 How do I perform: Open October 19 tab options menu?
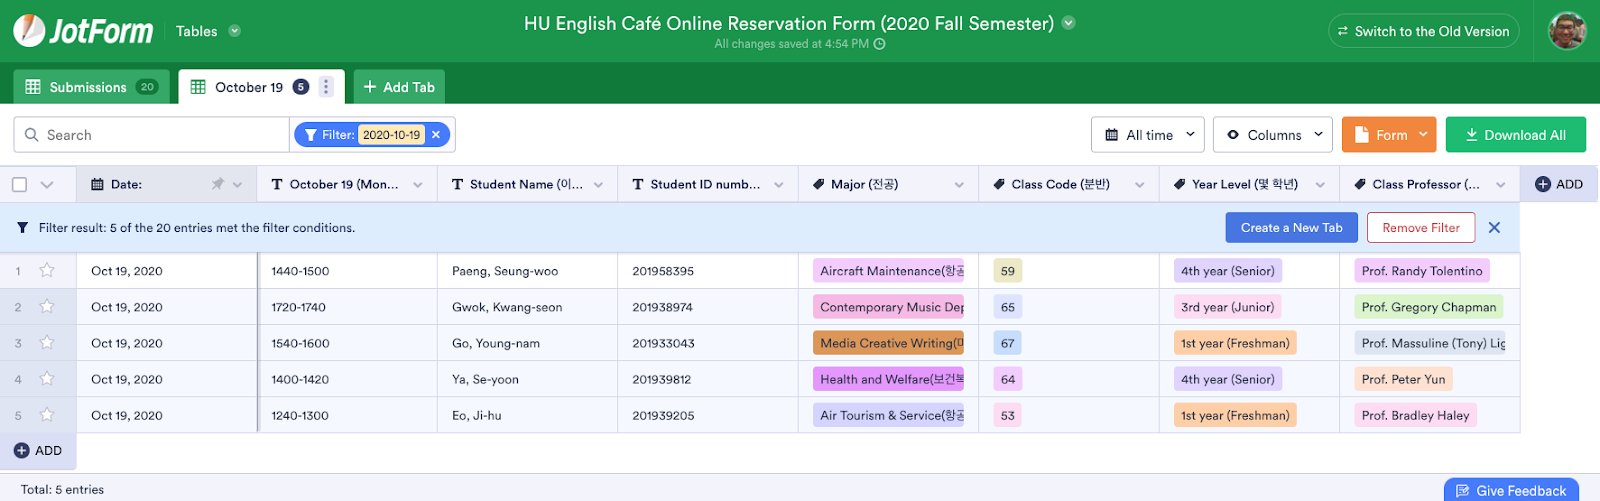326,87
